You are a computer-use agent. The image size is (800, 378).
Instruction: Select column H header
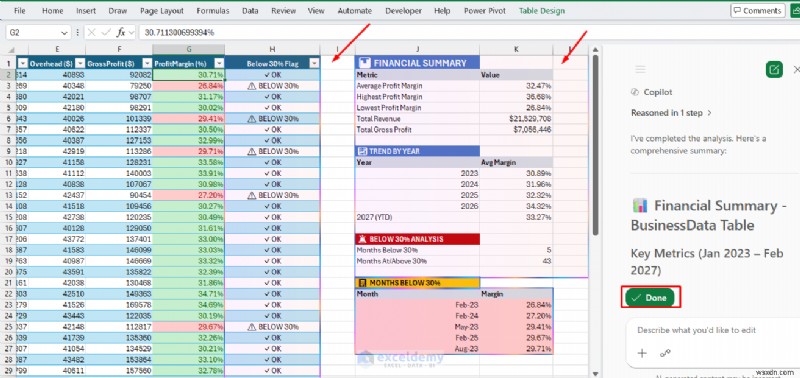pos(272,49)
